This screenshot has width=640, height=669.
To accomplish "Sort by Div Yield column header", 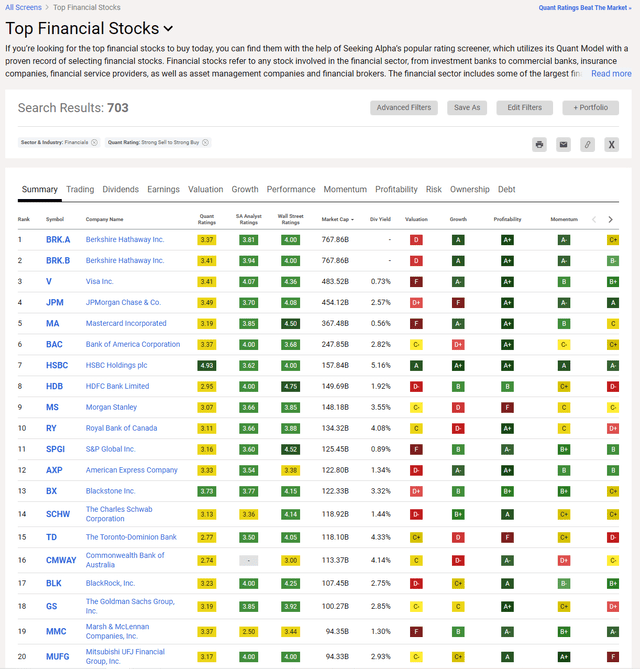I will click(380, 219).
